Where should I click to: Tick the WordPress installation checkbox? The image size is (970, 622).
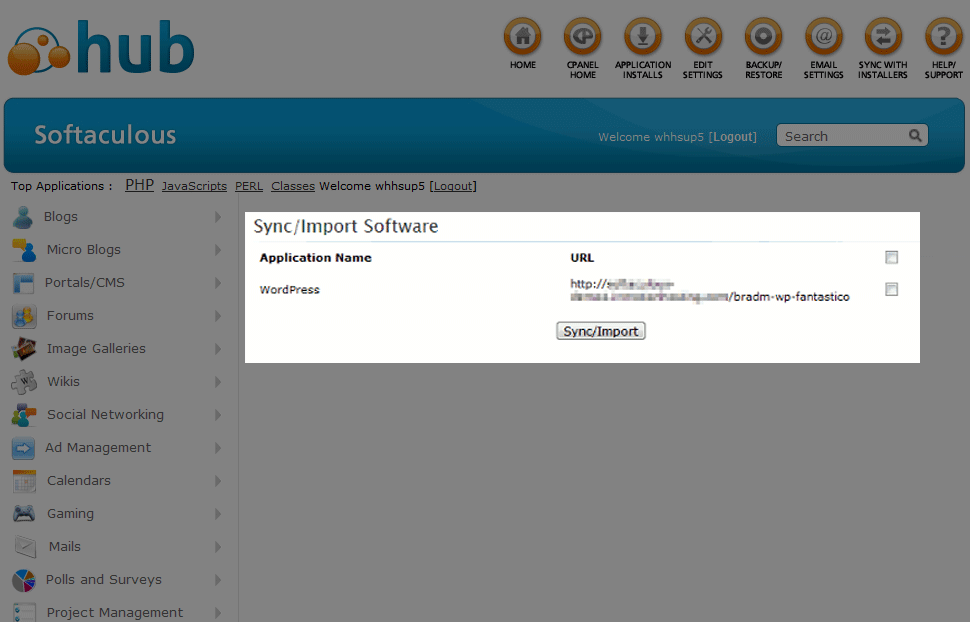click(891, 290)
